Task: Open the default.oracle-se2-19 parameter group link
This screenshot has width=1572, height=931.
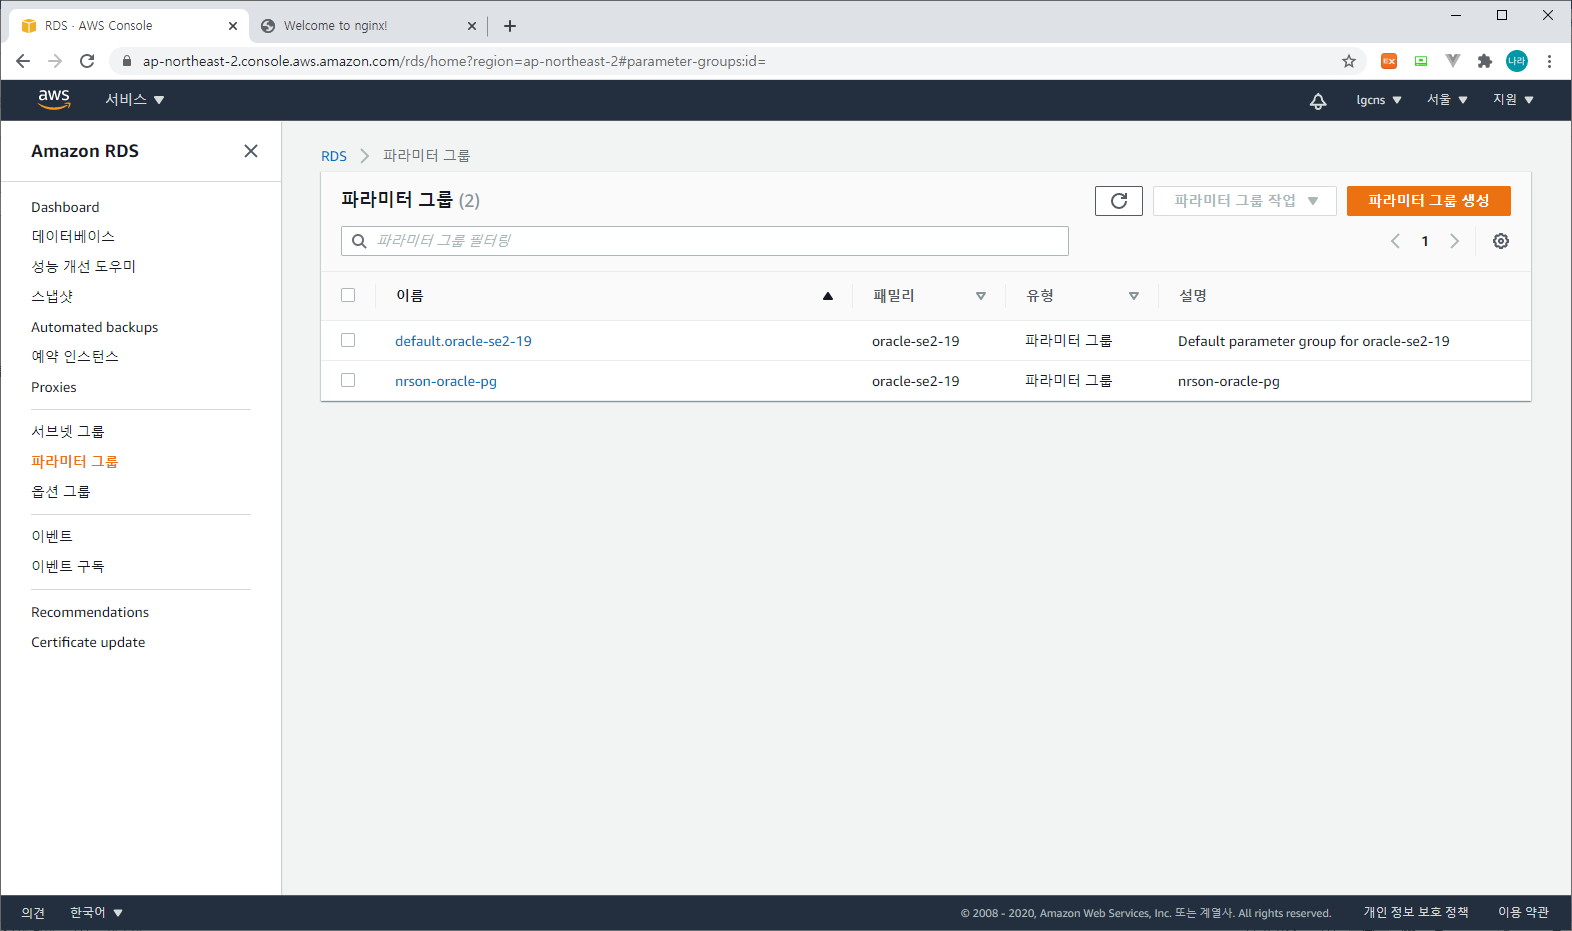Action: tap(463, 341)
